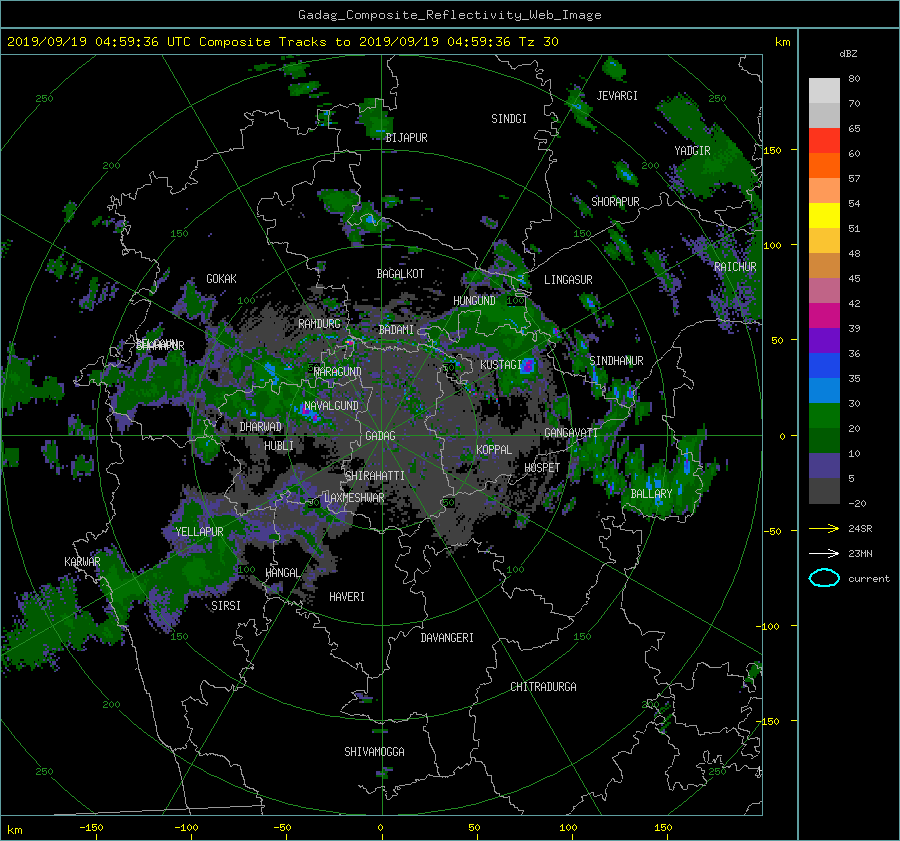
Task: Click the GOKAK city label
Action: click(221, 279)
